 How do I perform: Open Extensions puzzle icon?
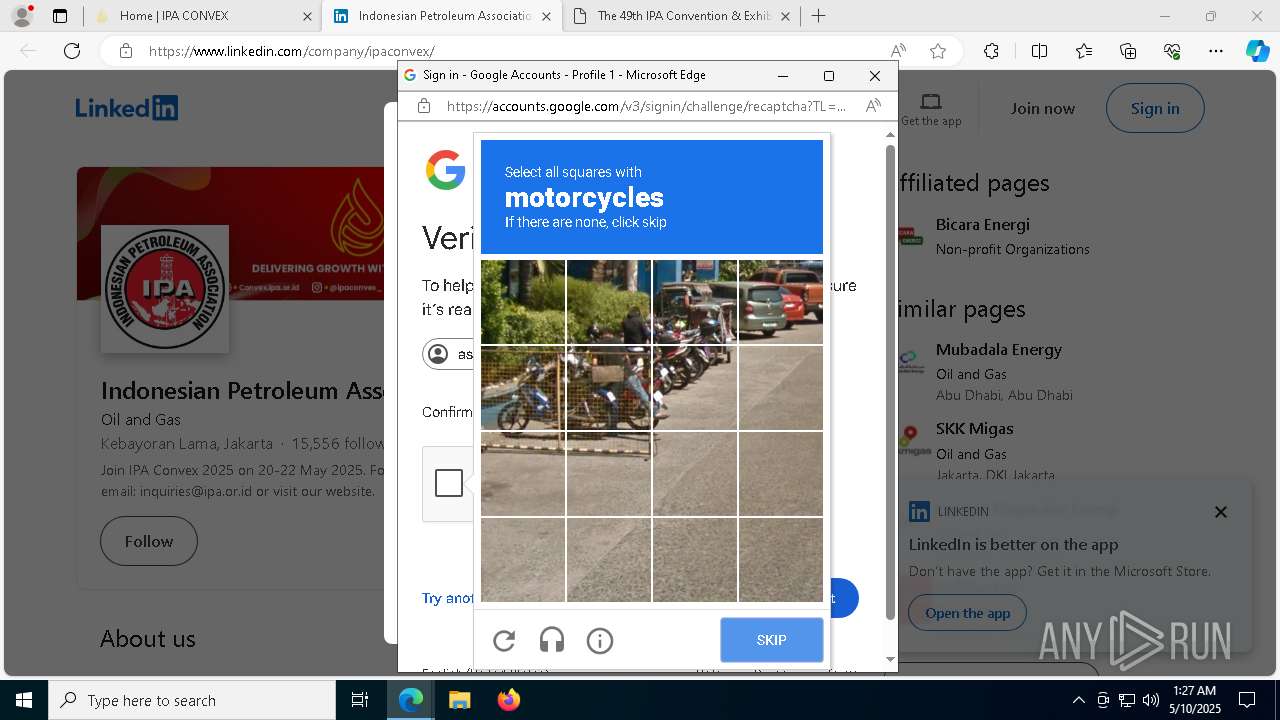click(991, 51)
